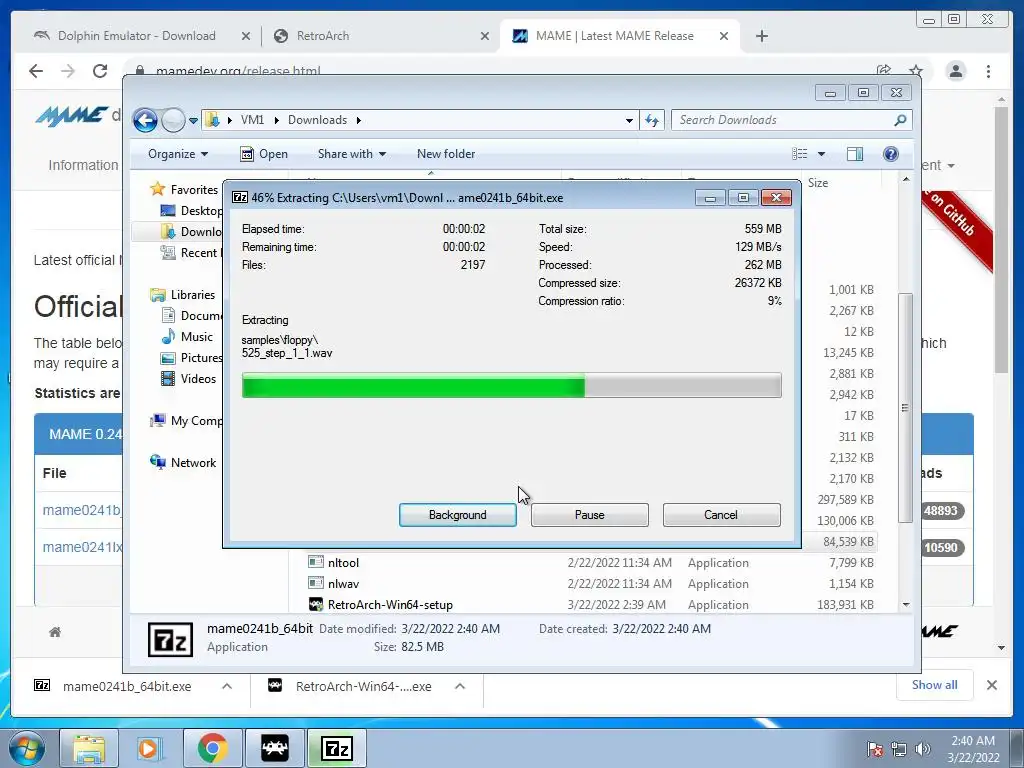Create a New folder

pyautogui.click(x=446, y=154)
